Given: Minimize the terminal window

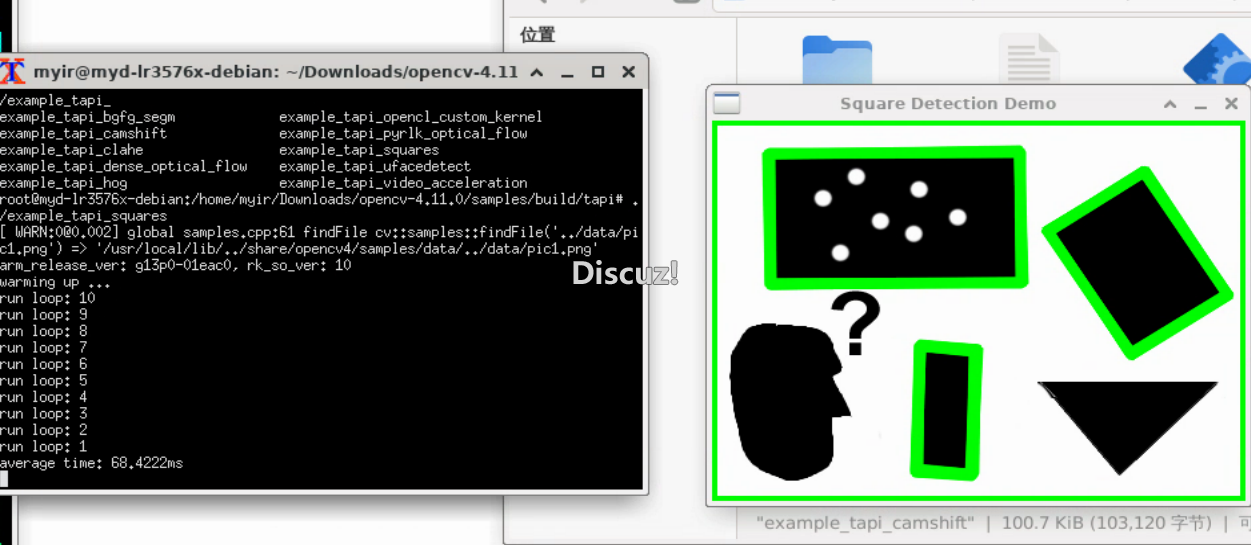Looking at the screenshot, I should pyautogui.click(x=568, y=72).
